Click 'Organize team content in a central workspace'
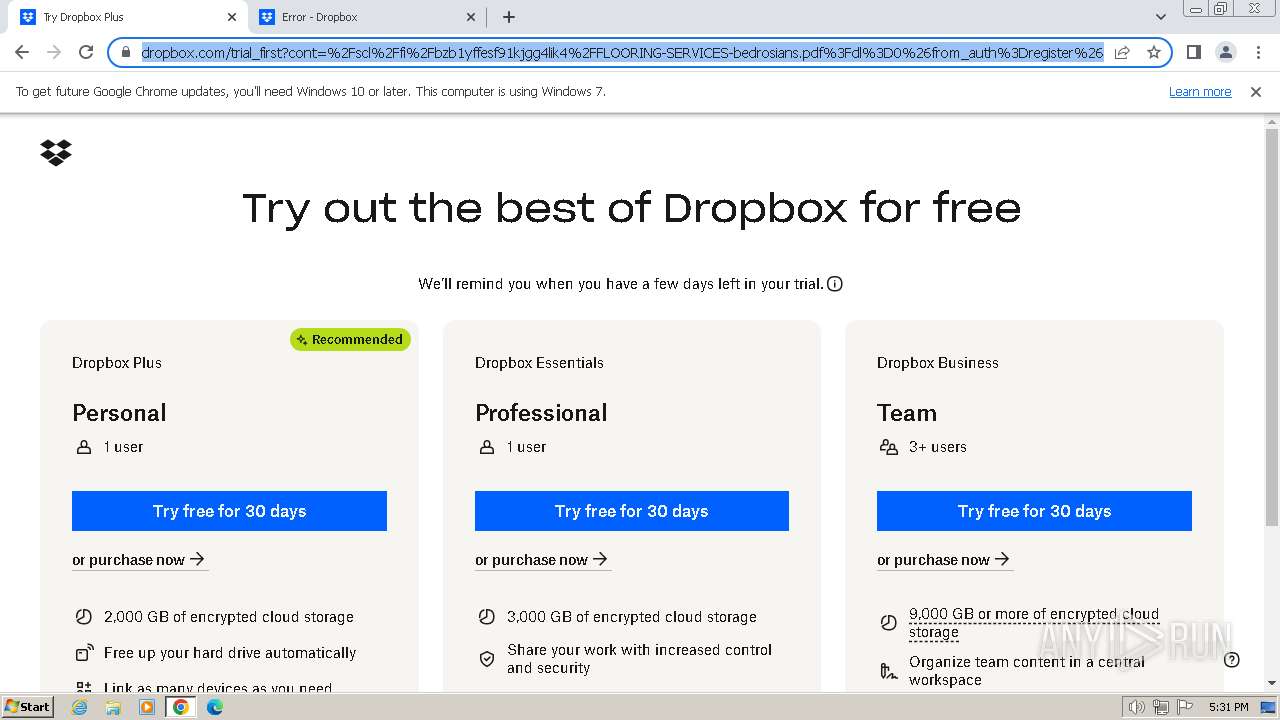 [x=1027, y=671]
